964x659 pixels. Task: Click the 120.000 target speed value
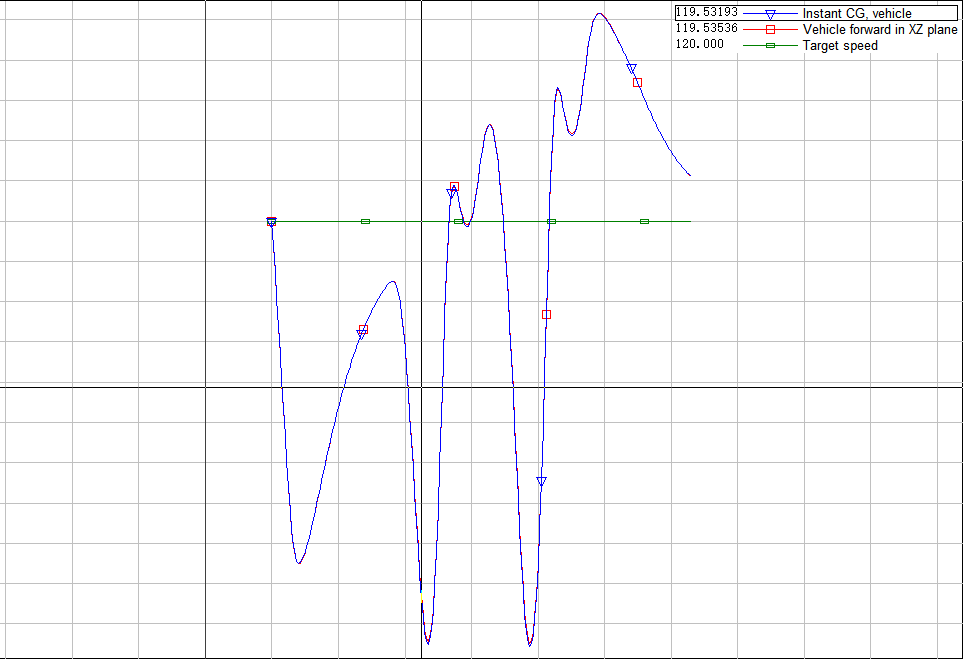tap(700, 45)
